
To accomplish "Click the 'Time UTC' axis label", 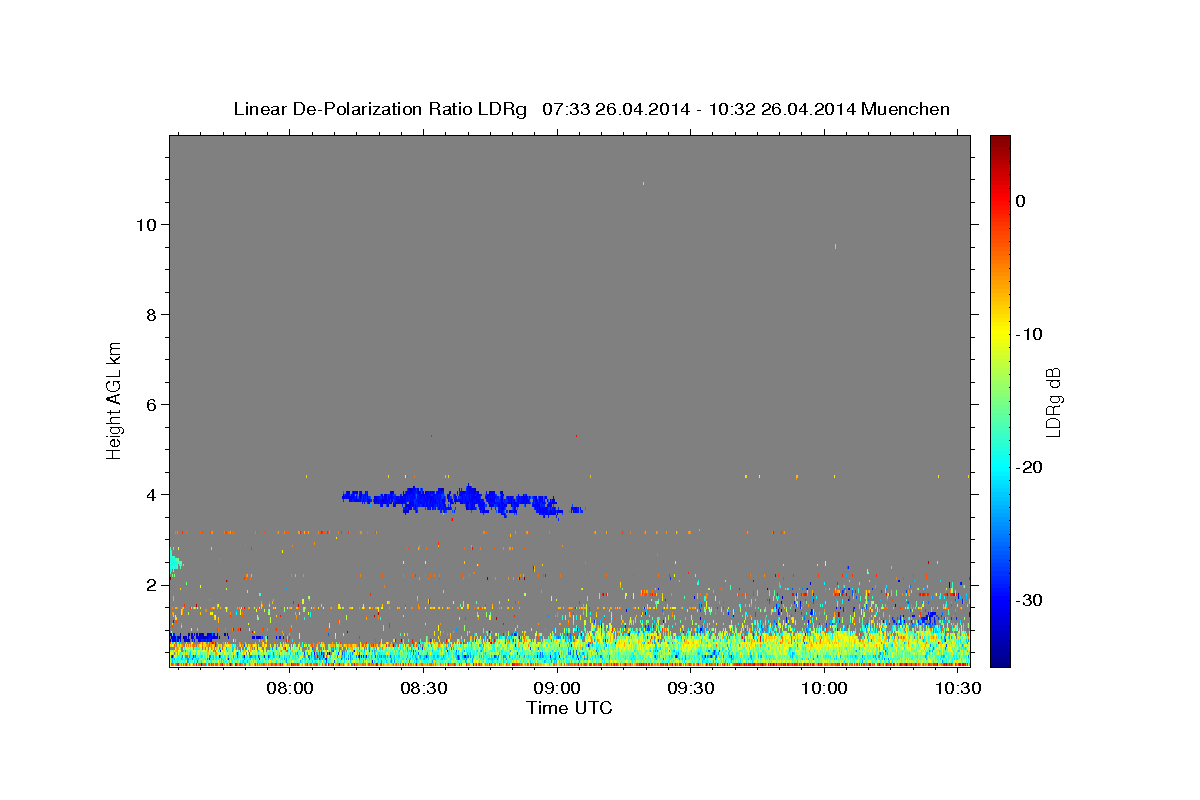I will (x=569, y=708).
